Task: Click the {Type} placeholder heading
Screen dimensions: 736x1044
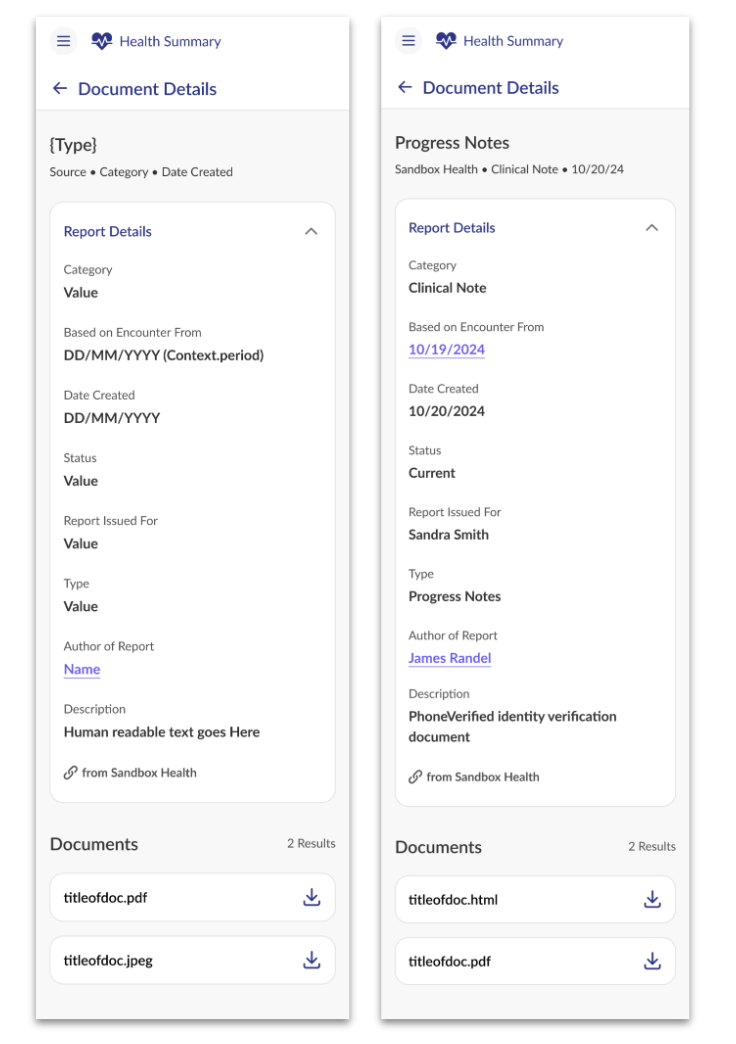Action: 73,144
